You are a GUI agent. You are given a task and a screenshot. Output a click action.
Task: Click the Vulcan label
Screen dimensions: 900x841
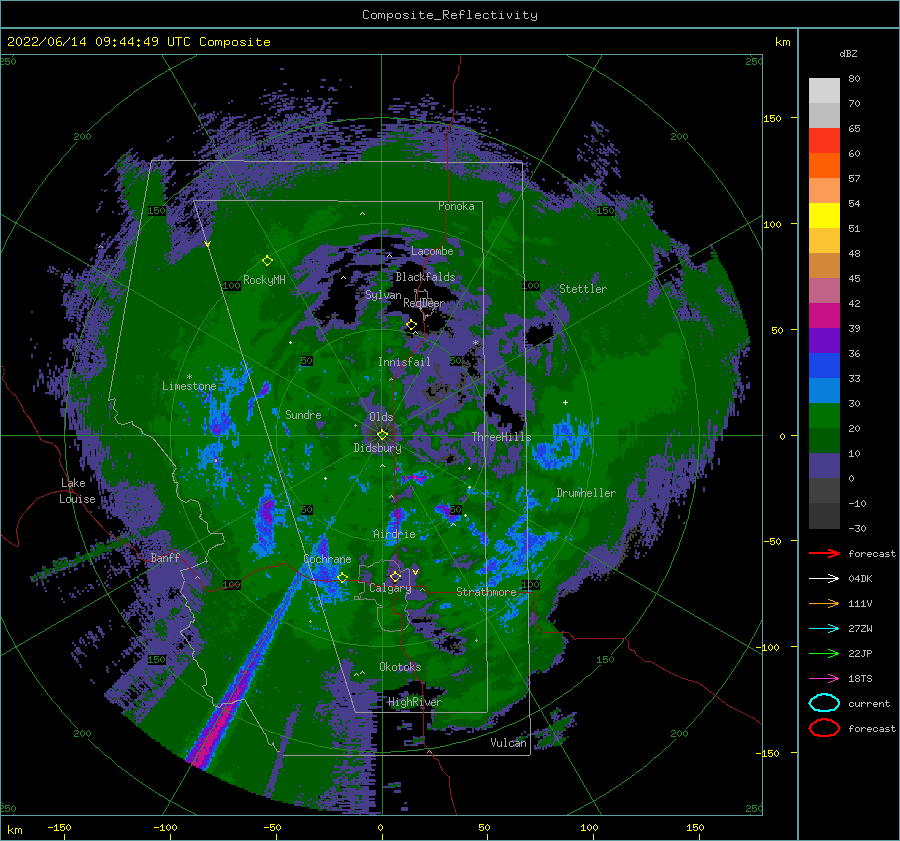(x=508, y=743)
